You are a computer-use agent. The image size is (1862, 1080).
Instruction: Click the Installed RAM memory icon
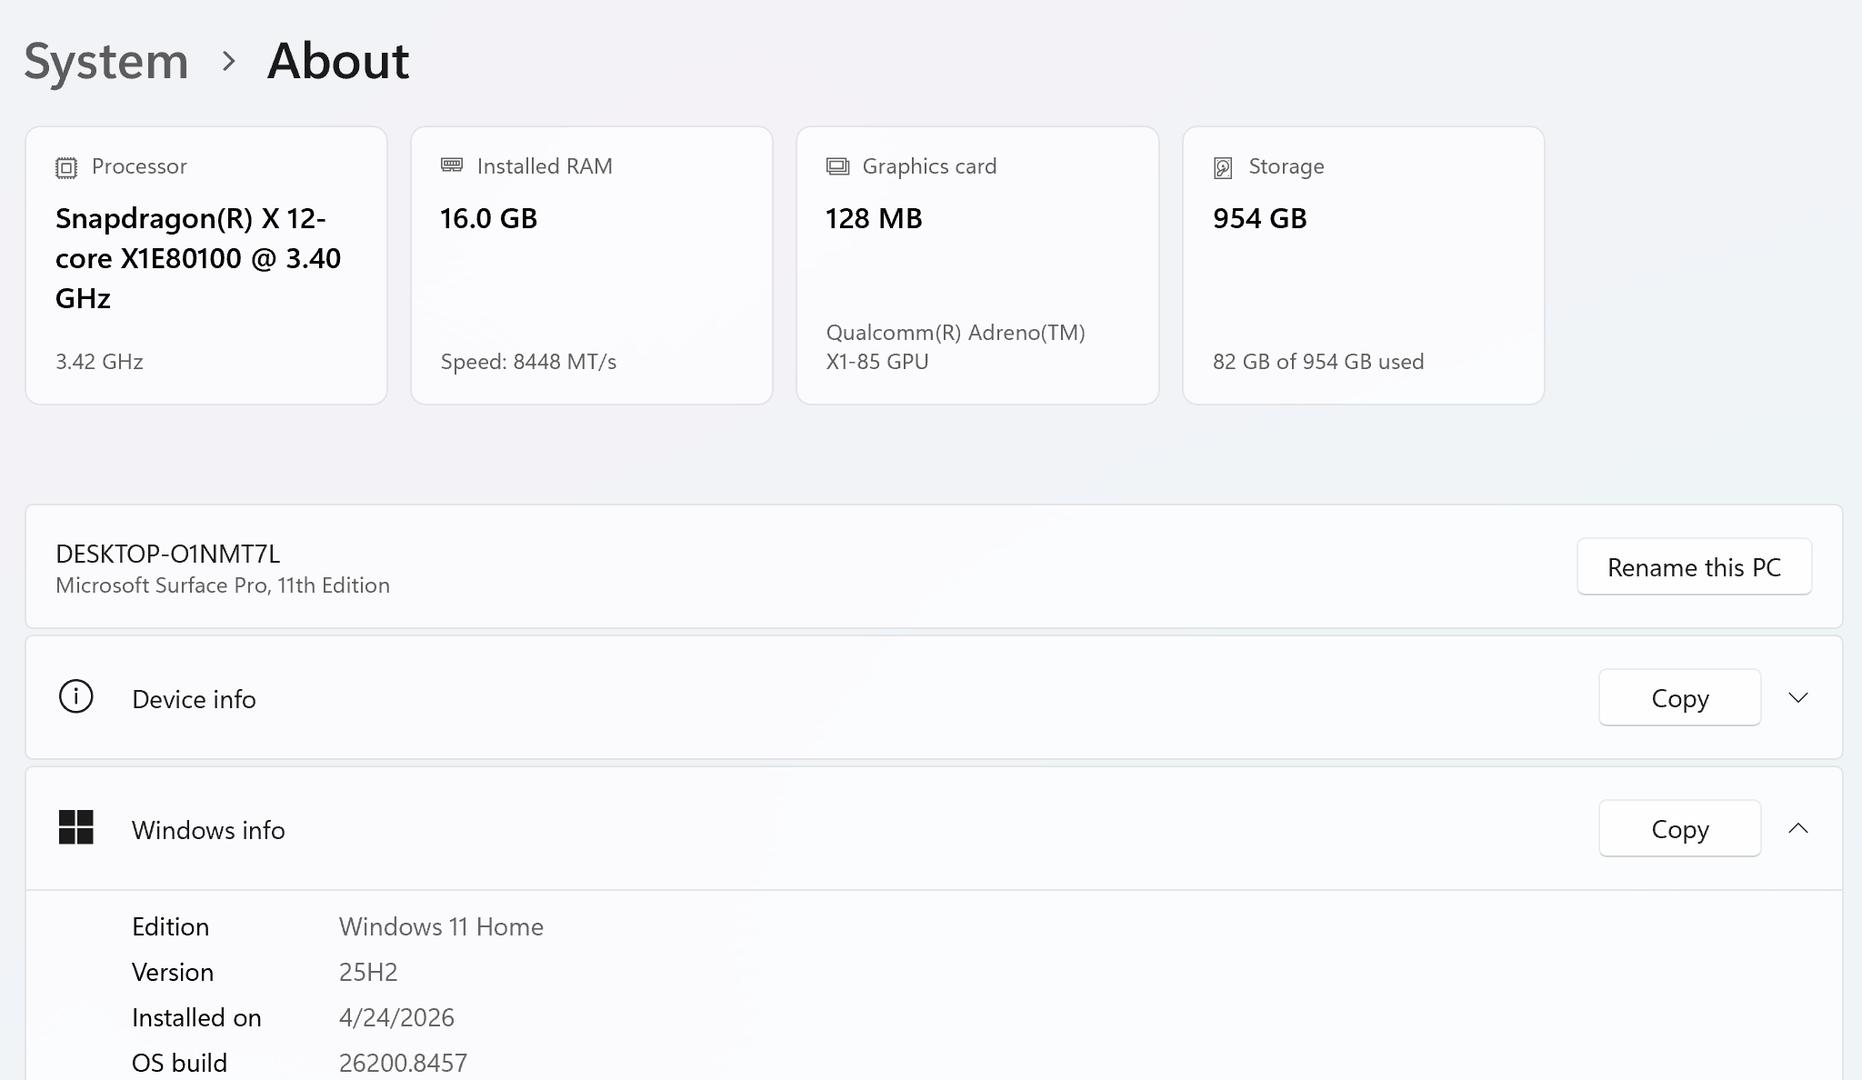452,165
